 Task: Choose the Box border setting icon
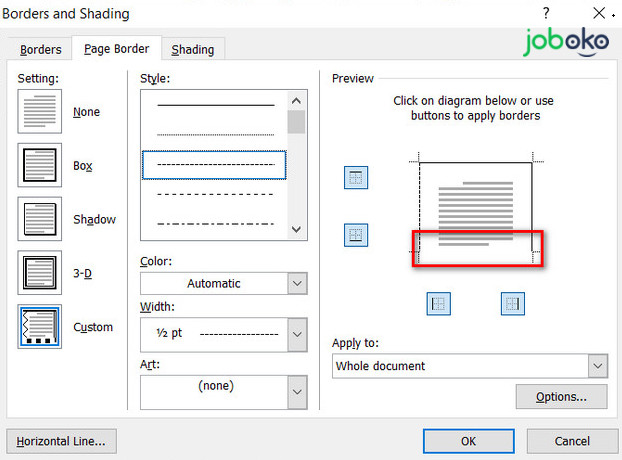[40, 165]
